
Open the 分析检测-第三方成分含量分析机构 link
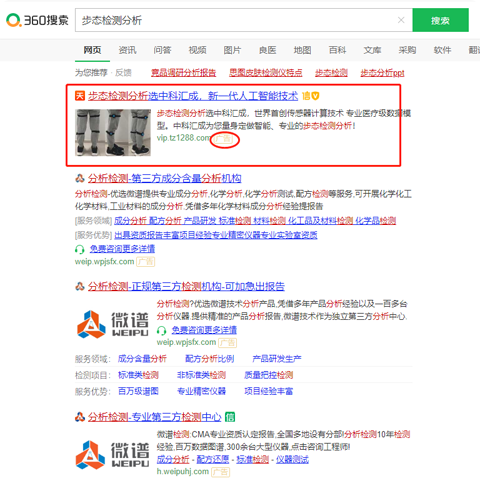pos(164,178)
